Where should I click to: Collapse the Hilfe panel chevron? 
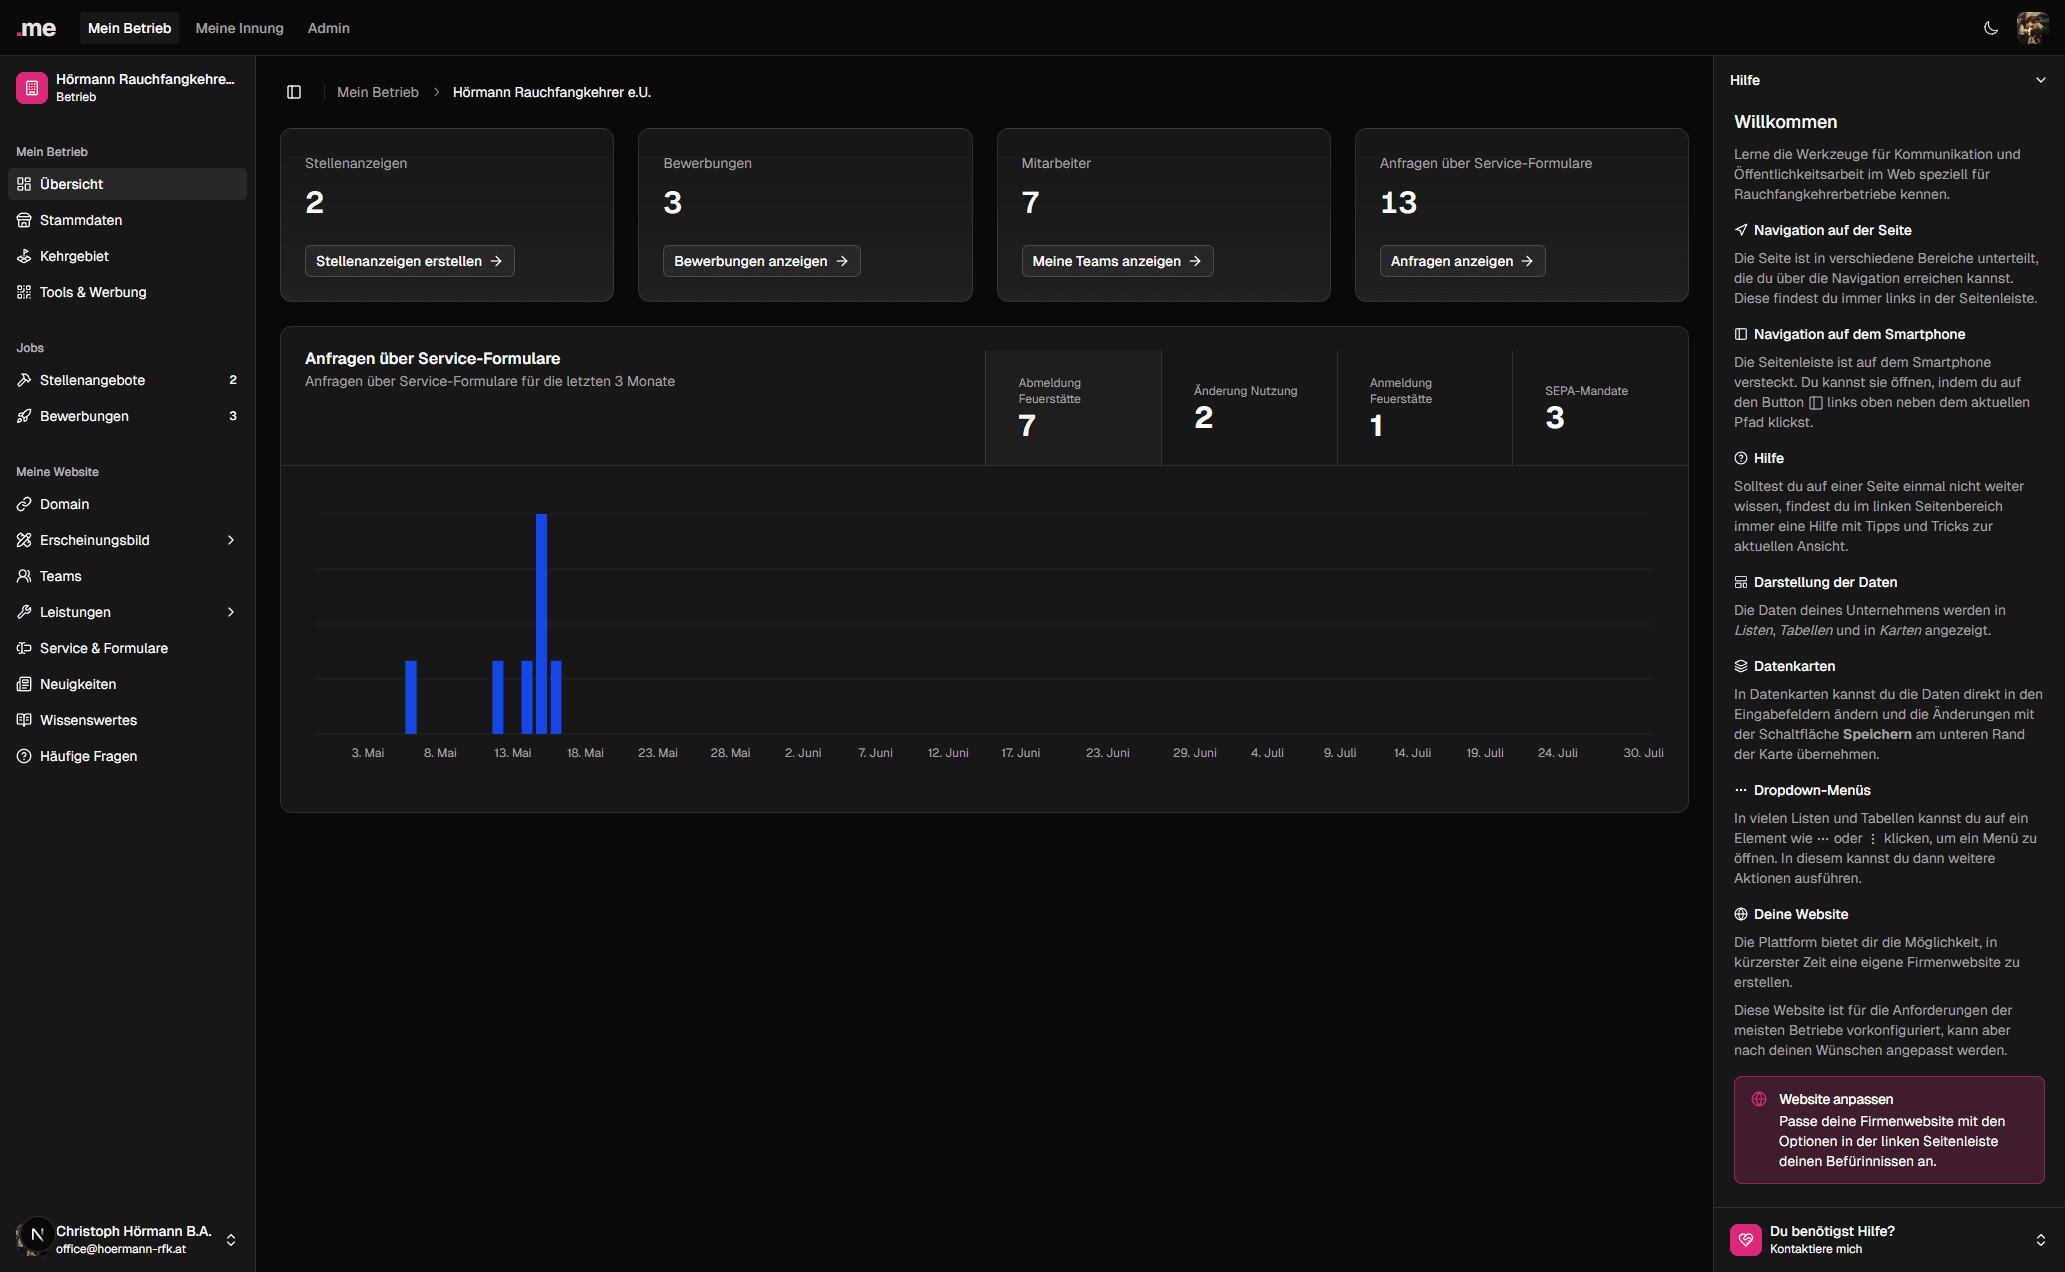[x=2043, y=80]
